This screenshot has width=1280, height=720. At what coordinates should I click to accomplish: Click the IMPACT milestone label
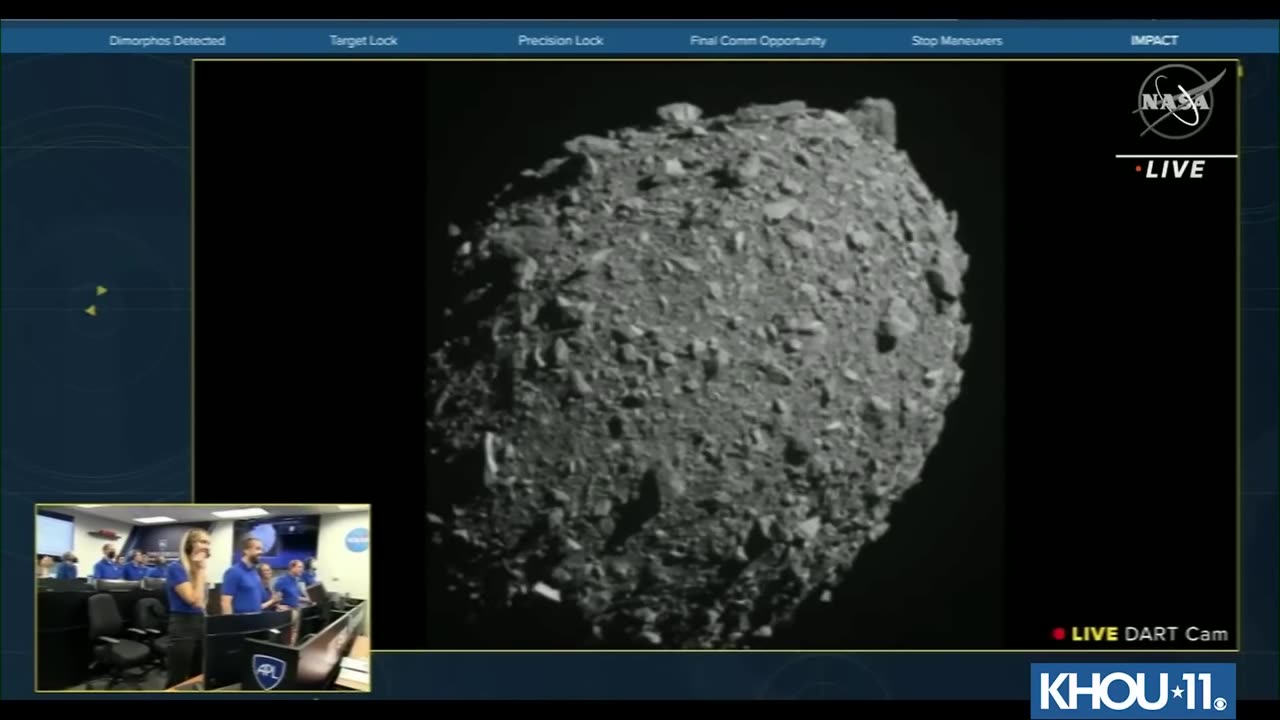[x=1154, y=41]
